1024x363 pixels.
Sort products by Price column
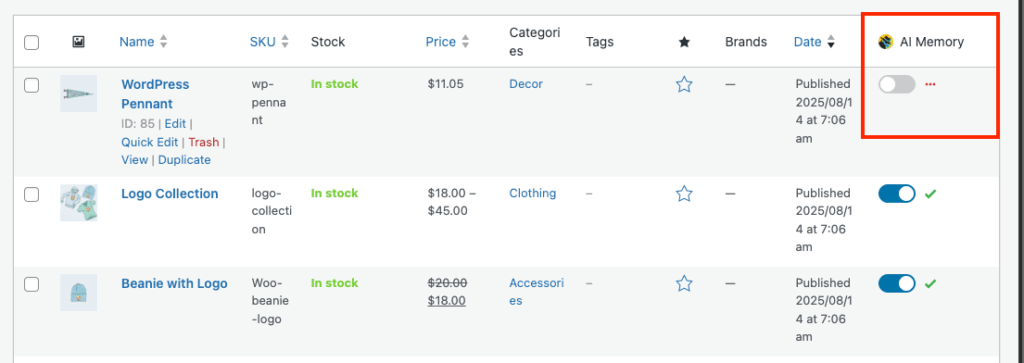pyautogui.click(x=447, y=42)
